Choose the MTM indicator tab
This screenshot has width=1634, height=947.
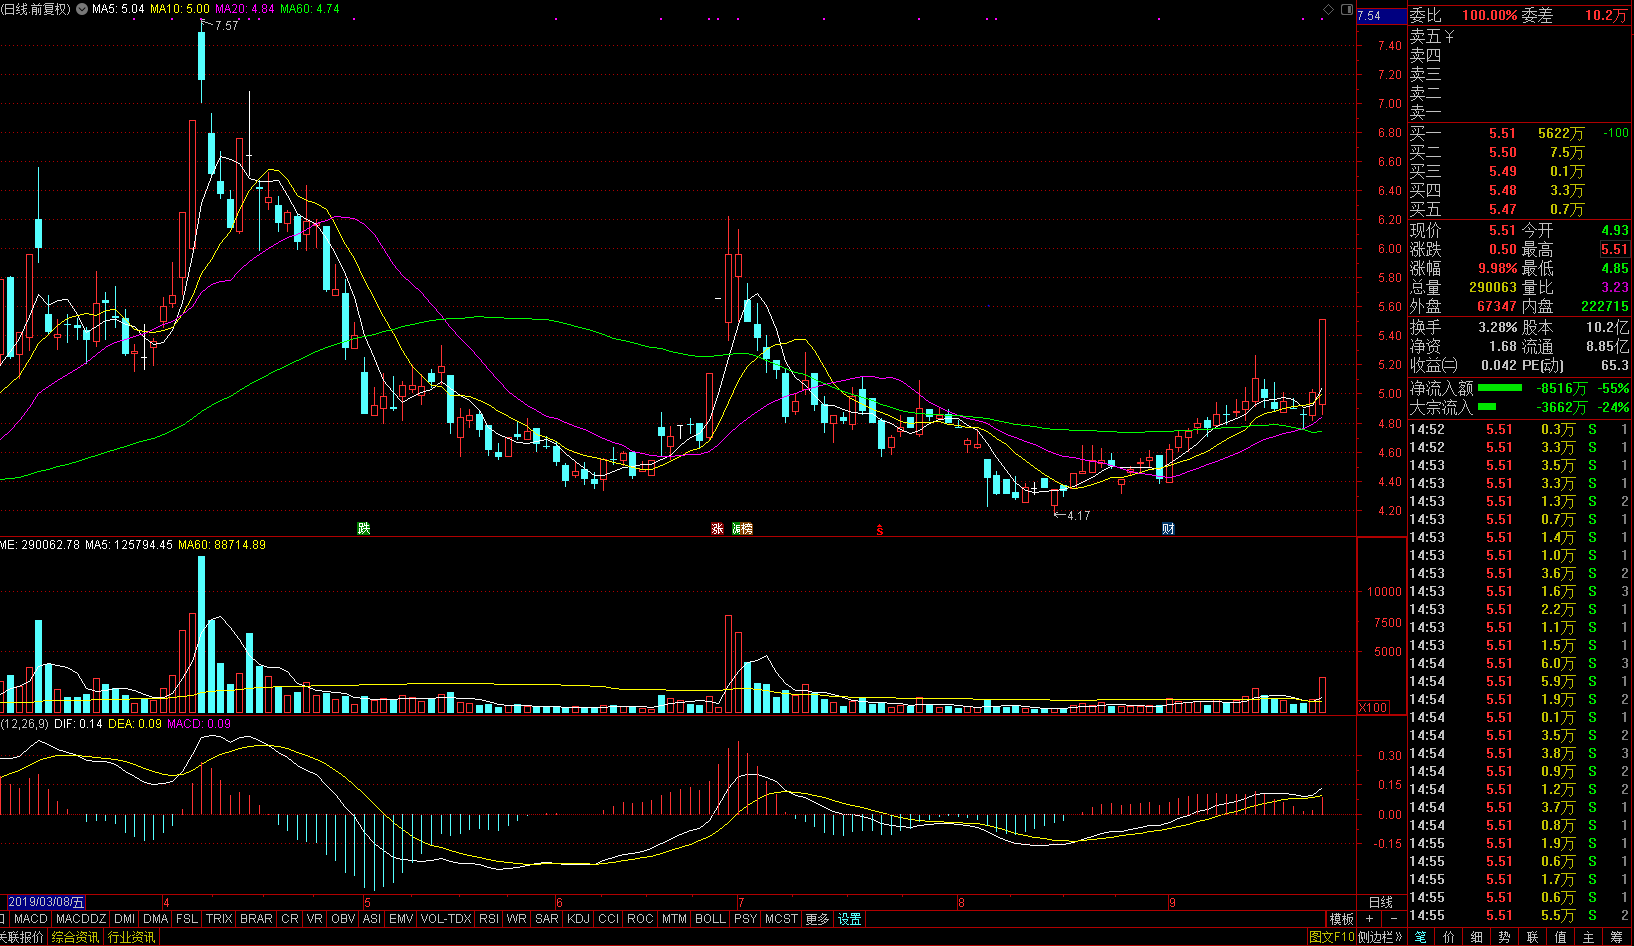coord(675,919)
